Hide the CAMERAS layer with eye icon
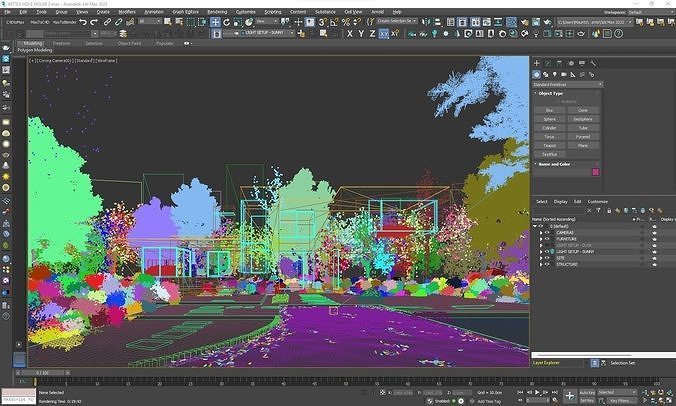 pyautogui.click(x=547, y=232)
